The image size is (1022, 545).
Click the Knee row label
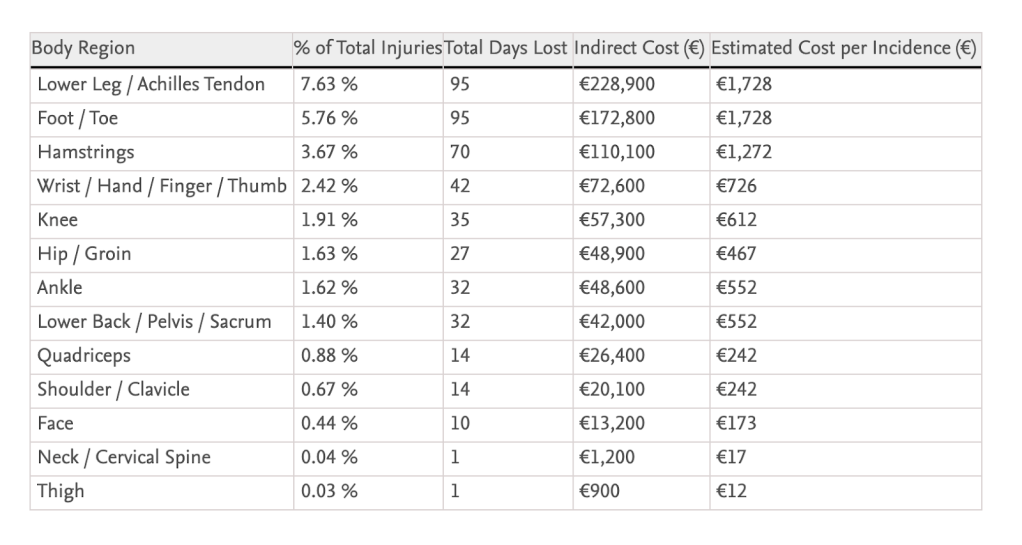tap(57, 220)
